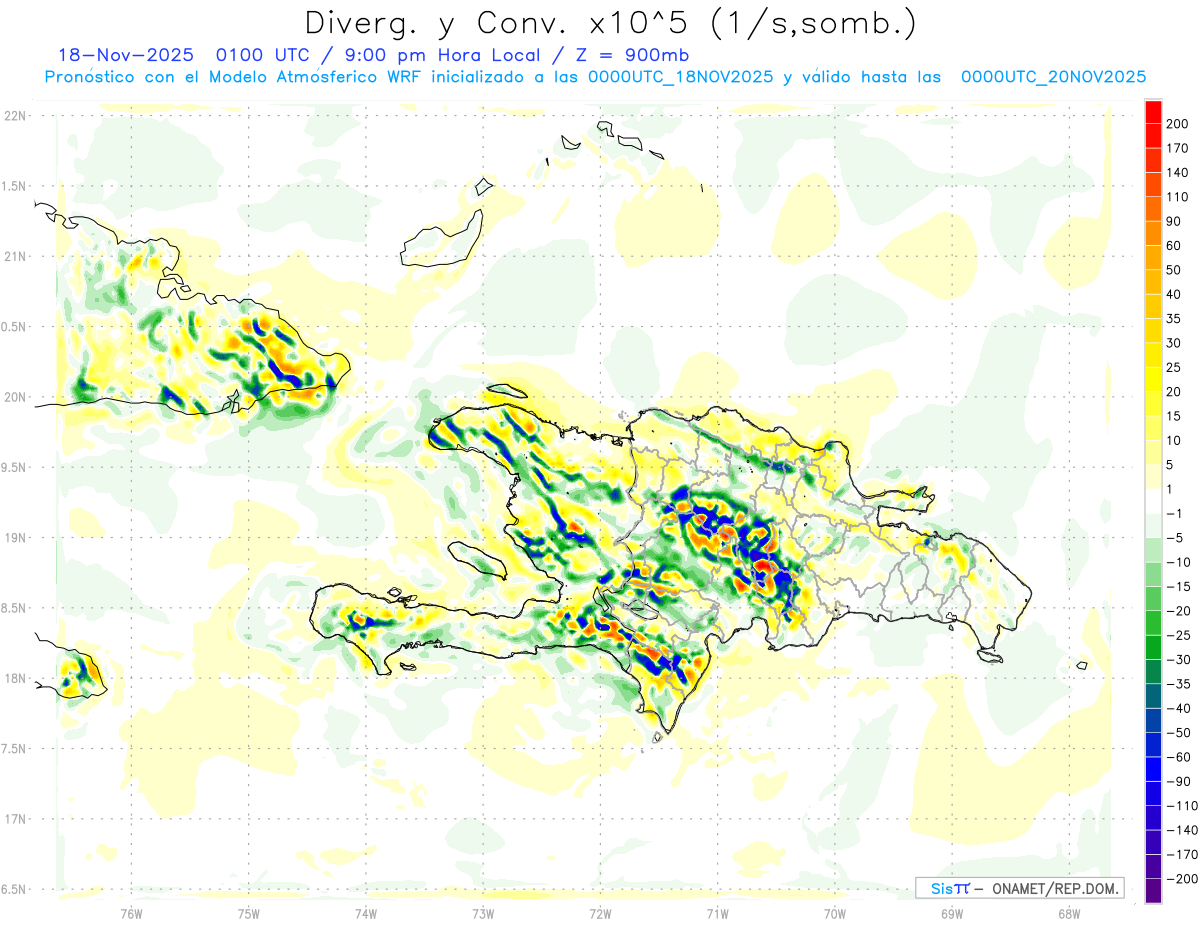Click the positive "25" colorbar label

coord(1174,368)
